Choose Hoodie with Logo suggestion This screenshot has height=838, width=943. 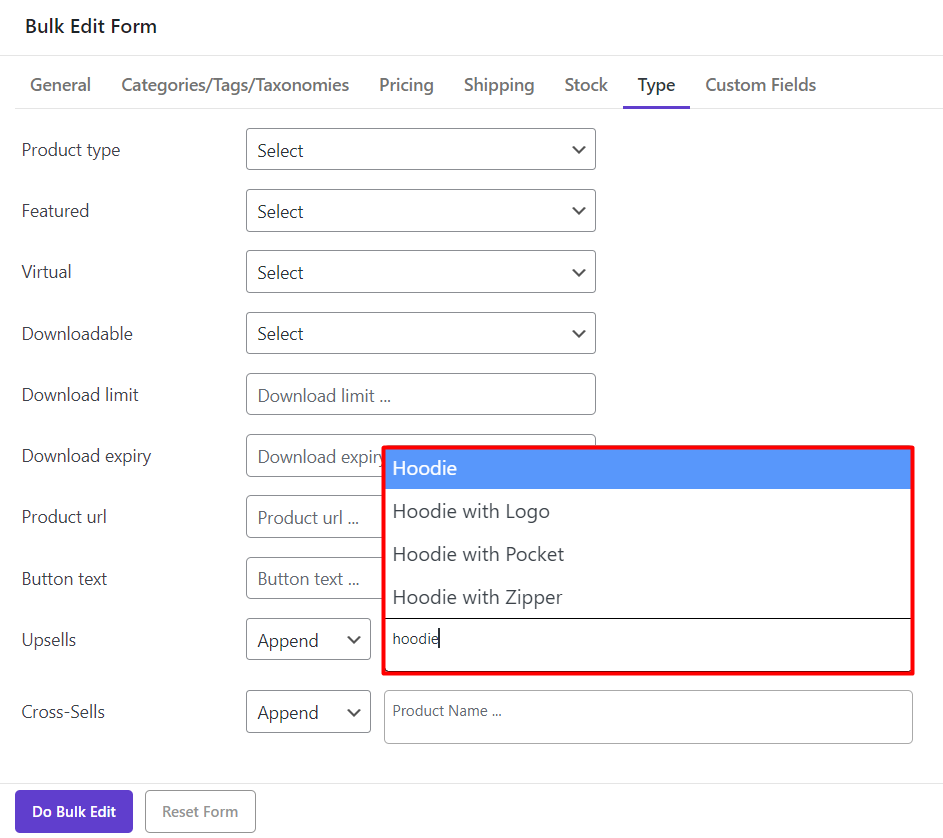point(647,511)
